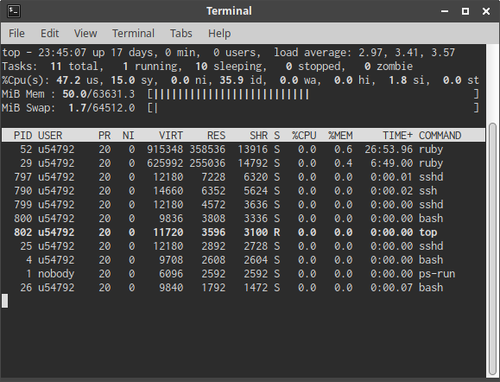Click the nobody user name
Image resolution: width=500 pixels, height=382 pixels.
point(56,274)
